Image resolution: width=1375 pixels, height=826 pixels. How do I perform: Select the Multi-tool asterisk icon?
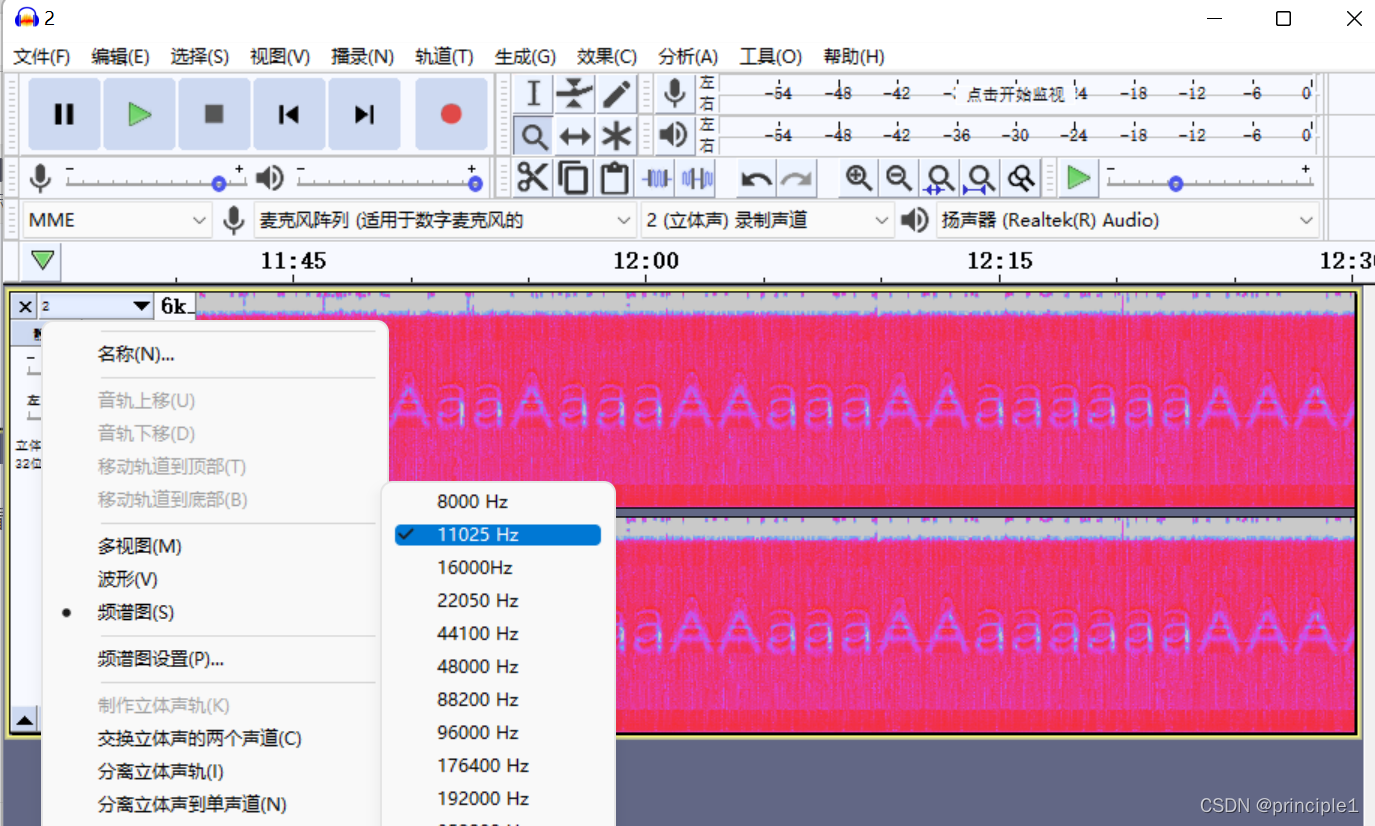click(616, 135)
